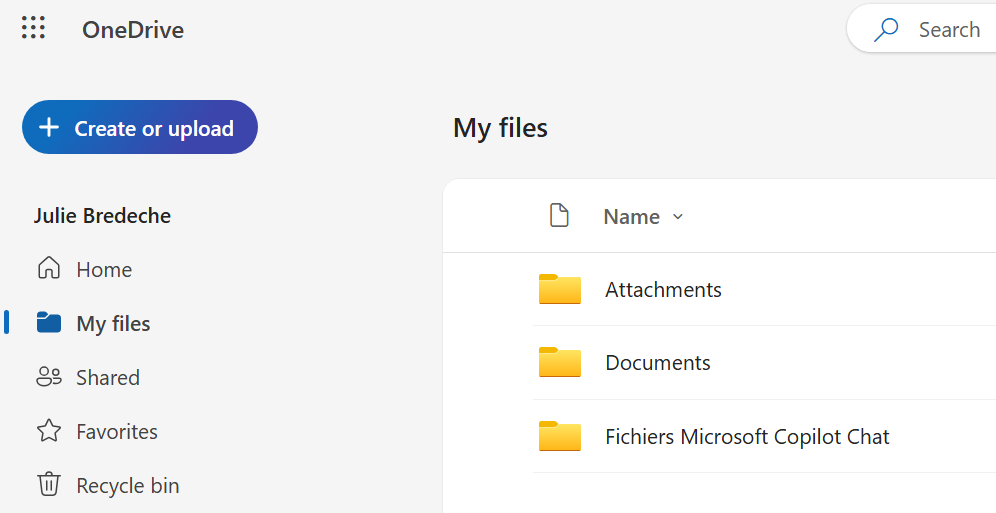Expand the Name column sort chevron

tap(678, 217)
